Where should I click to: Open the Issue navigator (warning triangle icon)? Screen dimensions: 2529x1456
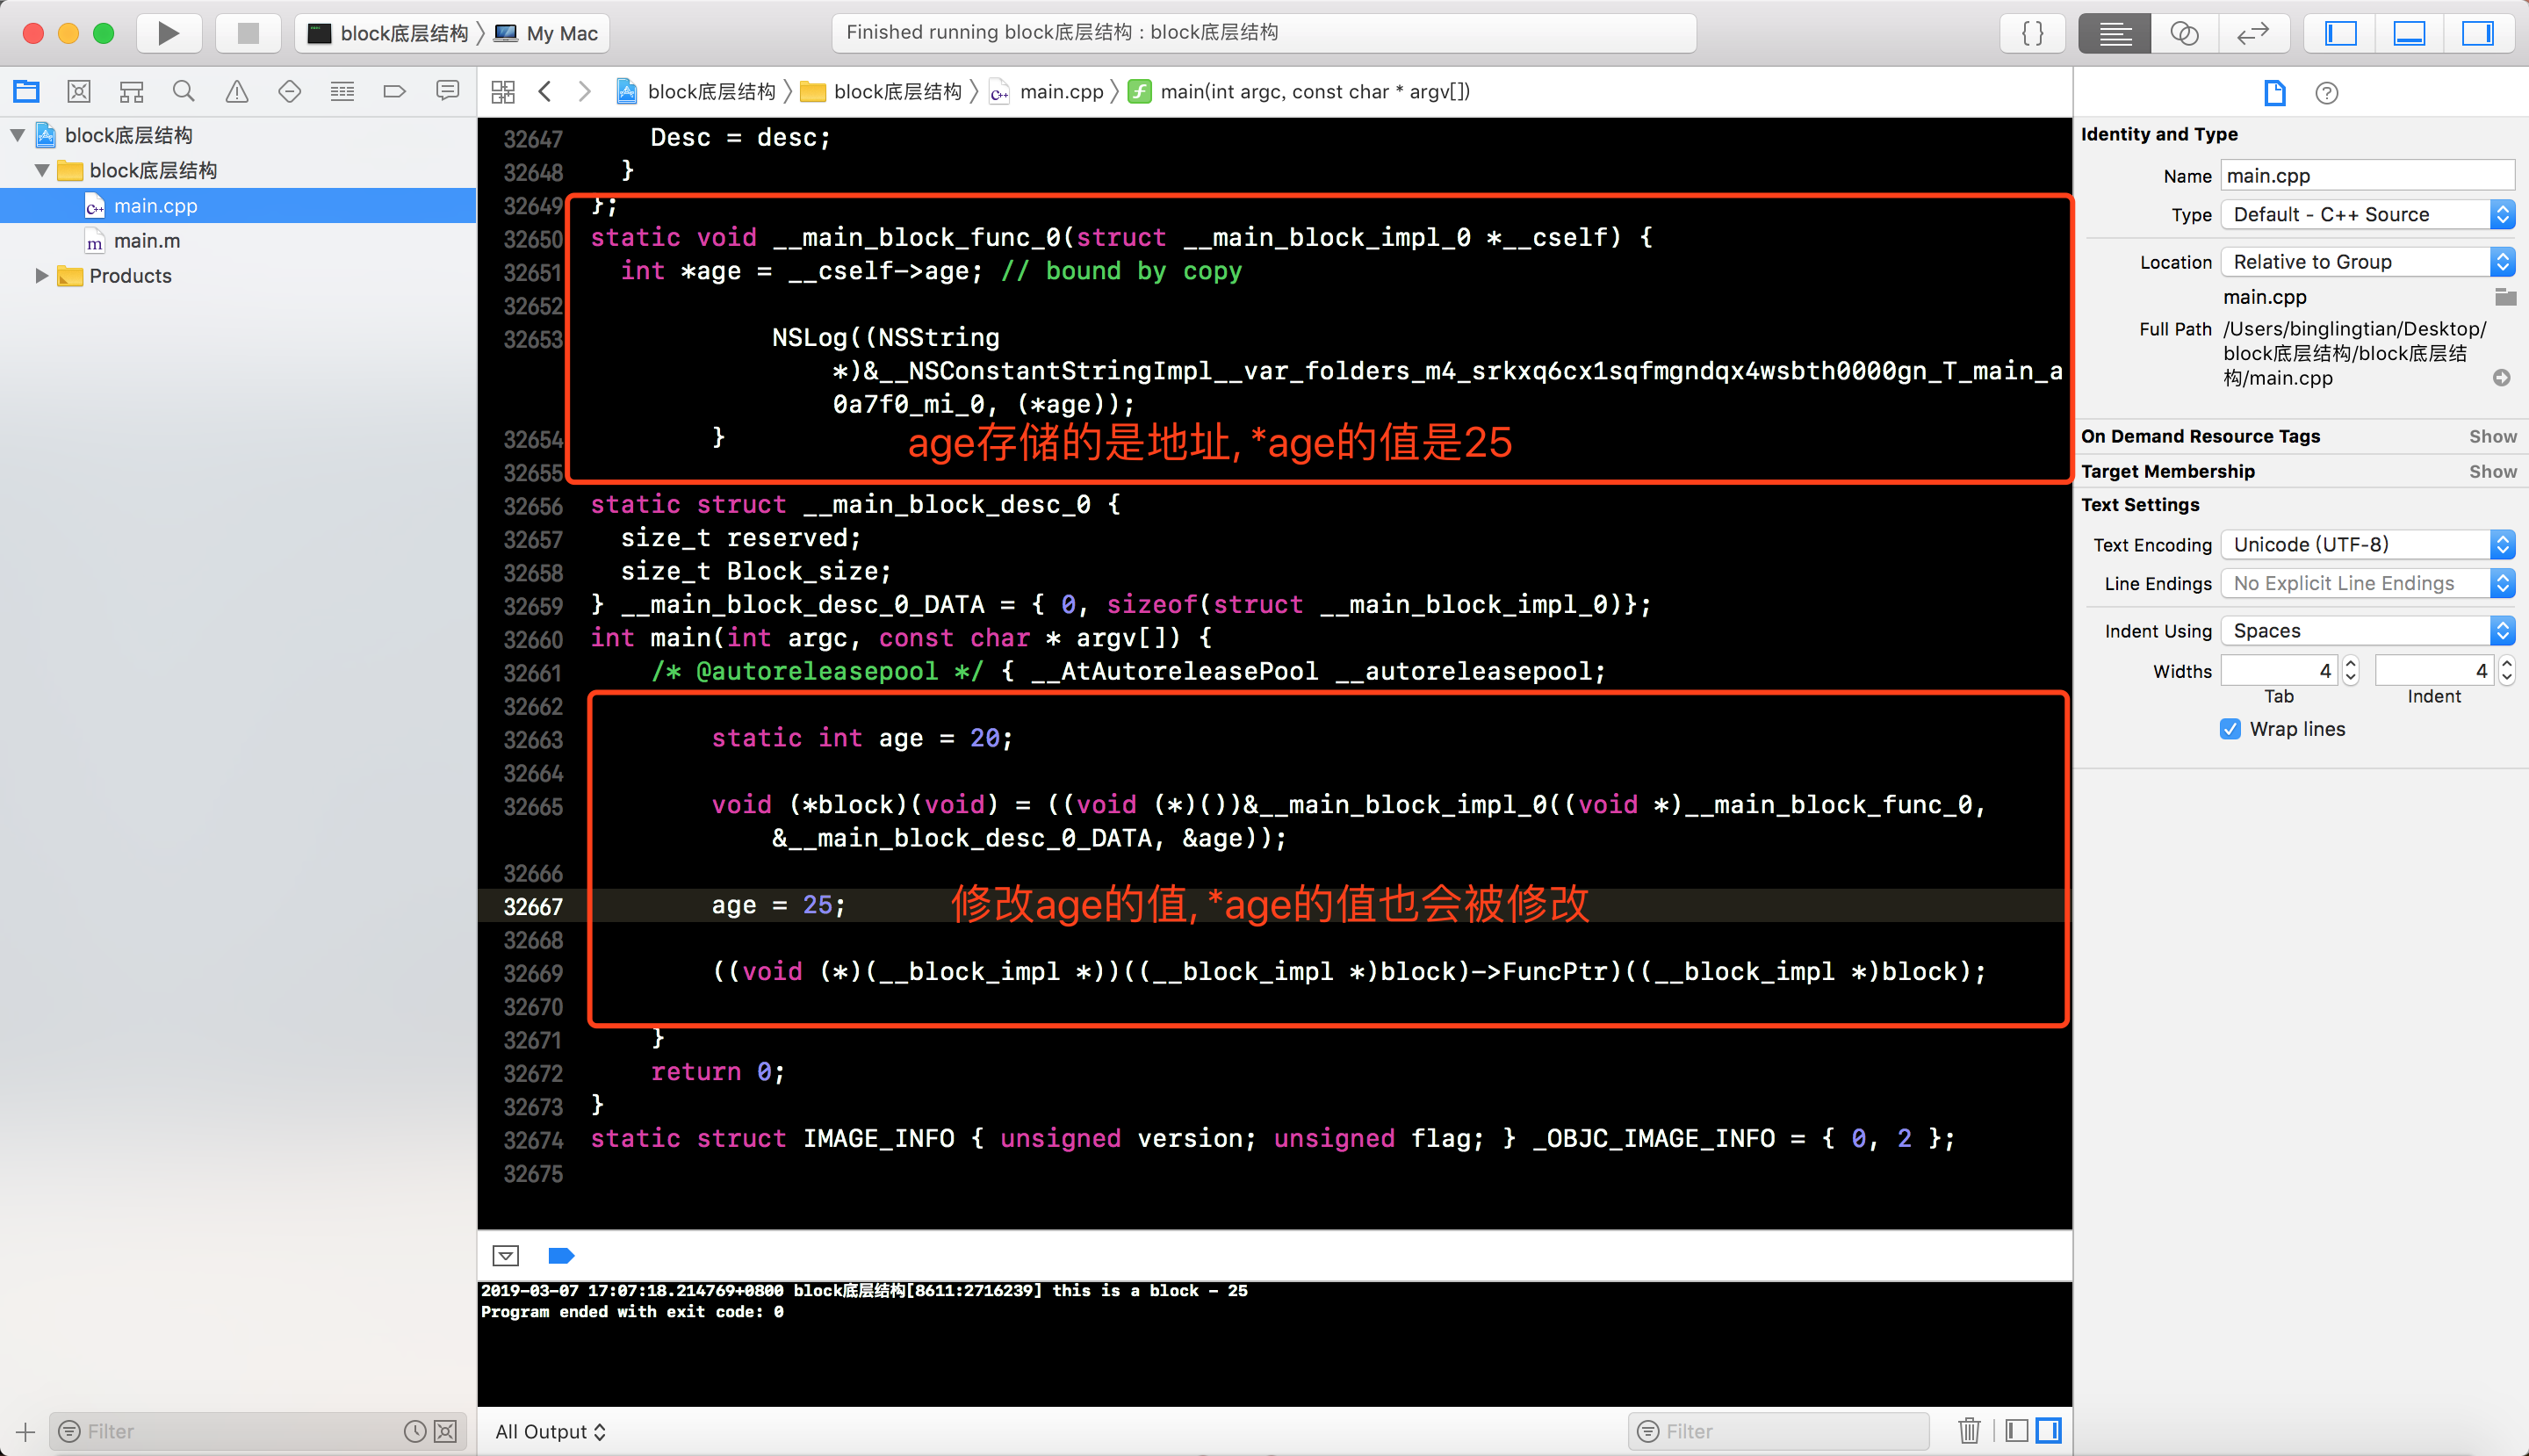[x=237, y=92]
